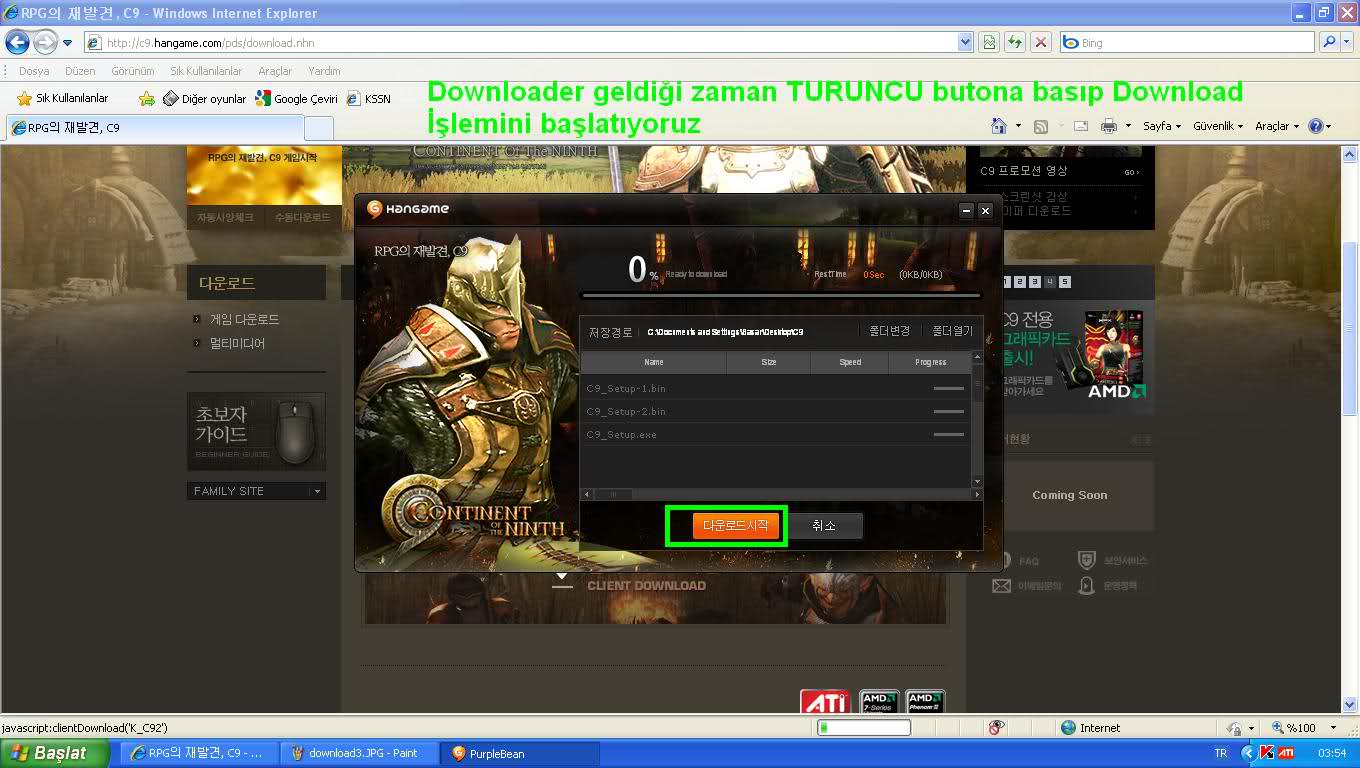Click the IE Back navigation arrow
The width and height of the screenshot is (1360, 768).
coord(17,42)
